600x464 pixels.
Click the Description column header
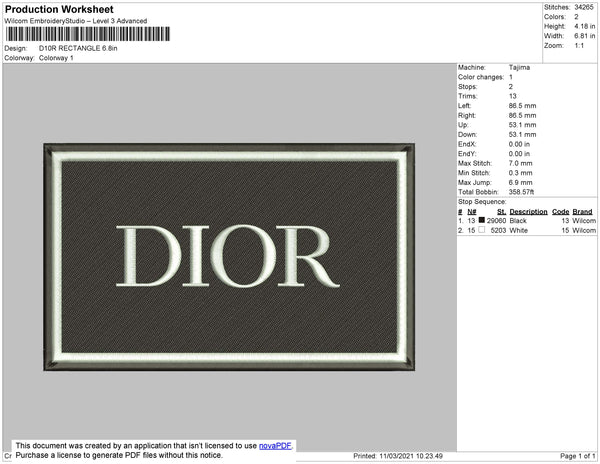(x=528, y=212)
